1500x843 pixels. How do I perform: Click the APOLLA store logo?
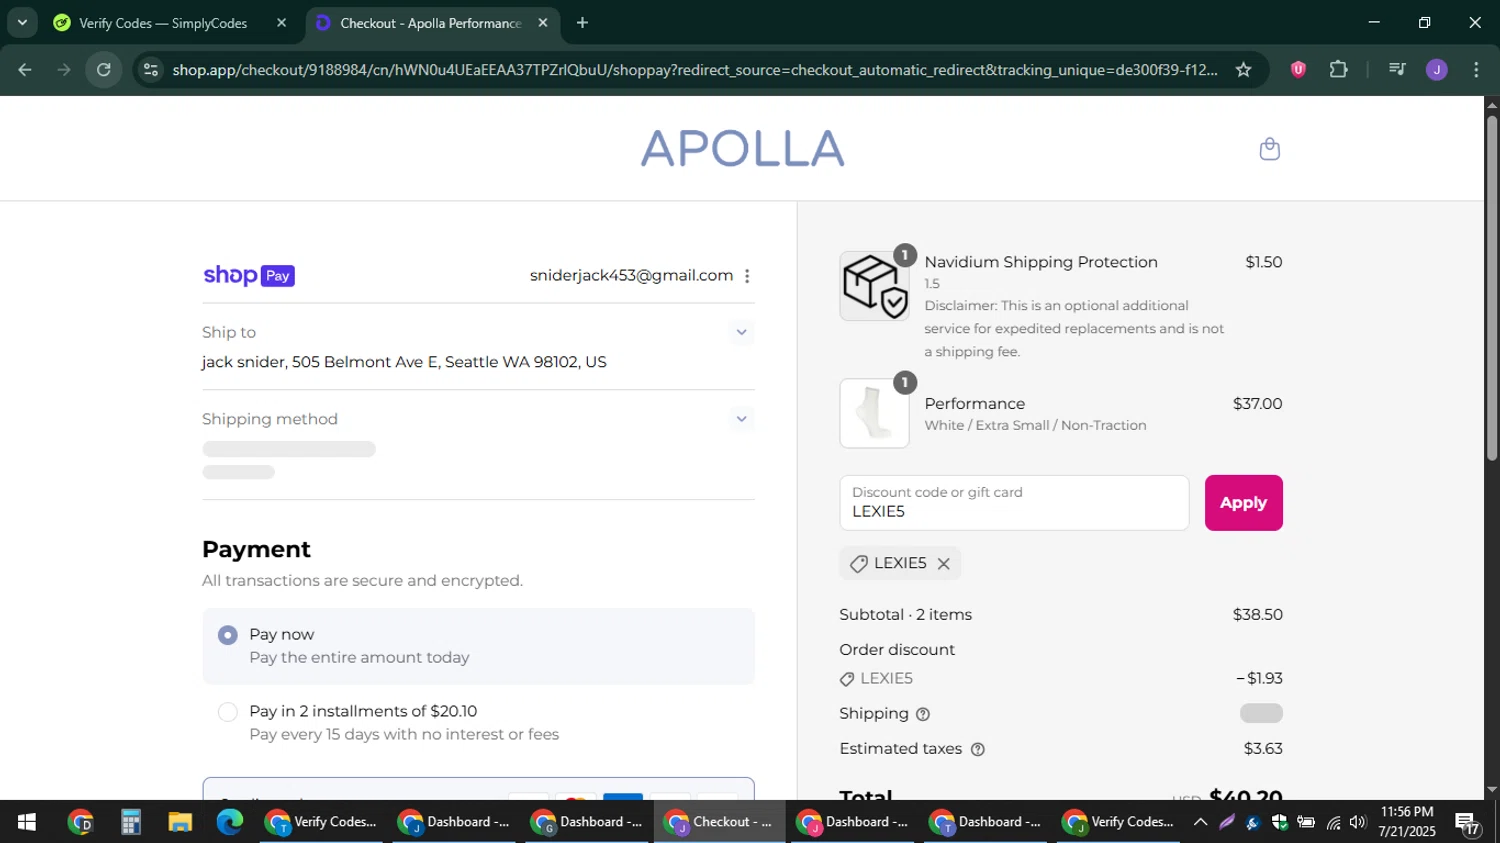coord(742,149)
